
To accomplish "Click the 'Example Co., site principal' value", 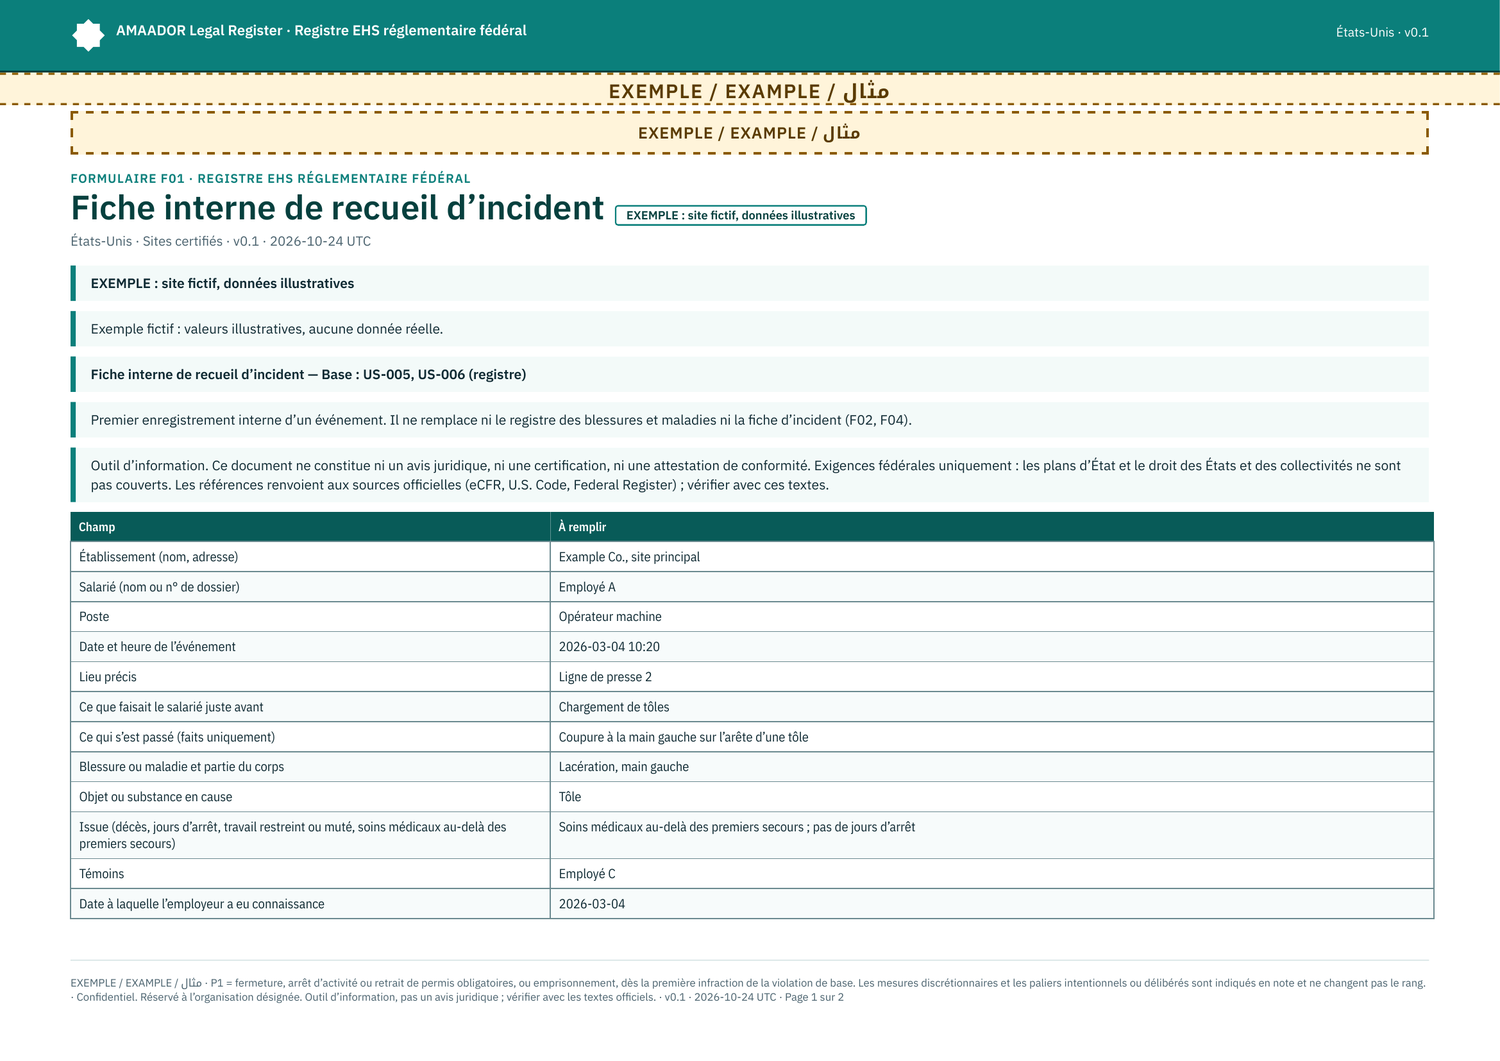I will [x=992, y=557].
